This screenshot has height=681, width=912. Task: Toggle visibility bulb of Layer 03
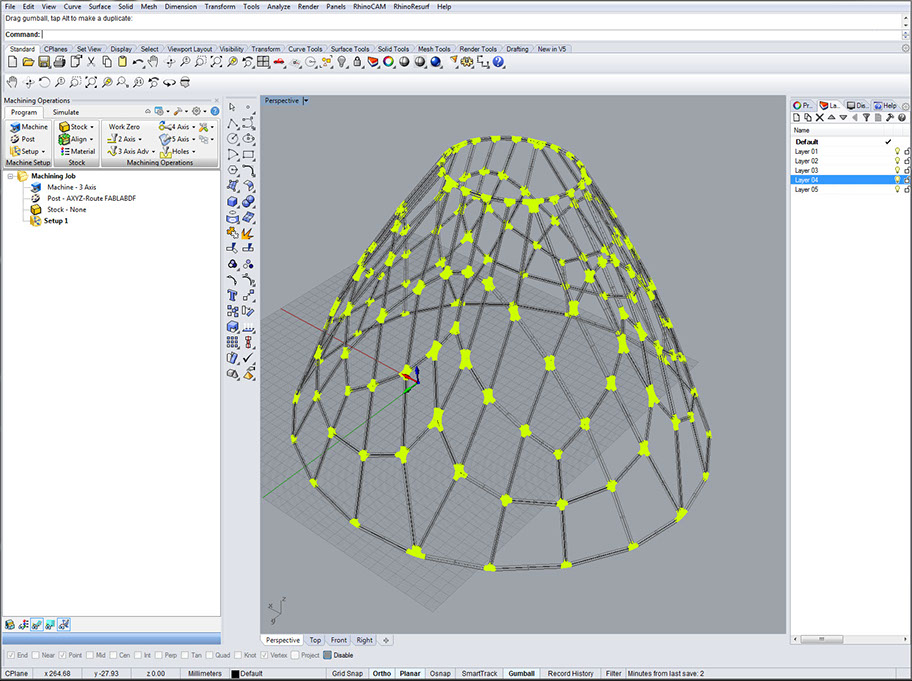897,170
